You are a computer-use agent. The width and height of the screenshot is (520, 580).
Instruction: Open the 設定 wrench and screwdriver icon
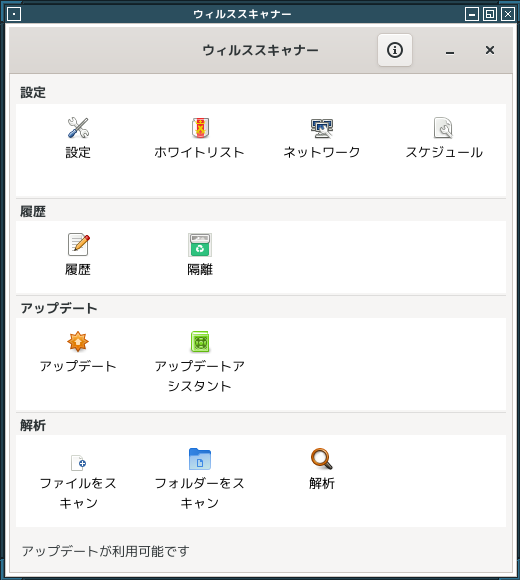(78, 128)
